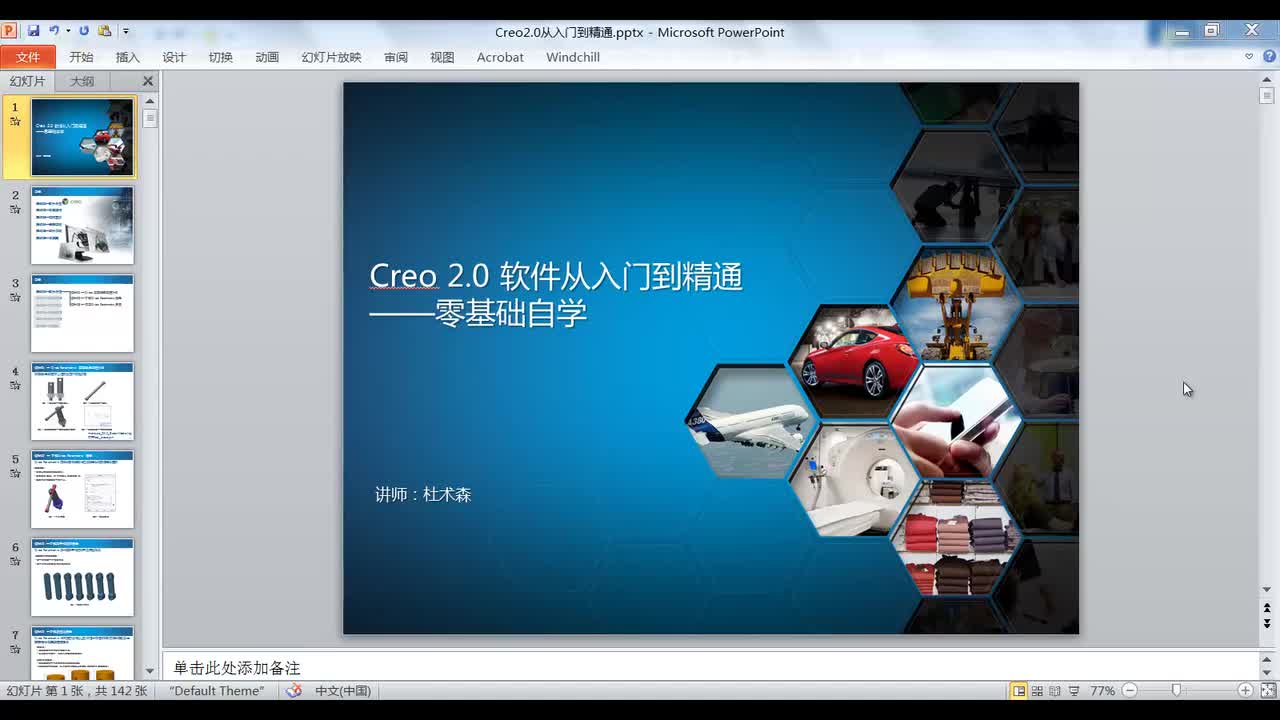Switch to the 大纲 outline pane tab
Image resolution: width=1280 pixels, height=720 pixels.
click(82, 81)
